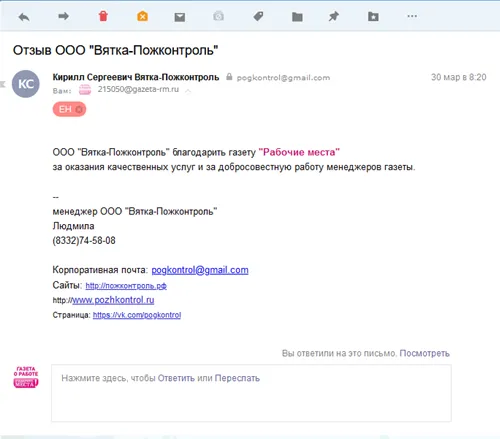The height and width of the screenshot is (439, 500).
Task: Click the envelope mark-unread icon
Action: [x=180, y=17]
